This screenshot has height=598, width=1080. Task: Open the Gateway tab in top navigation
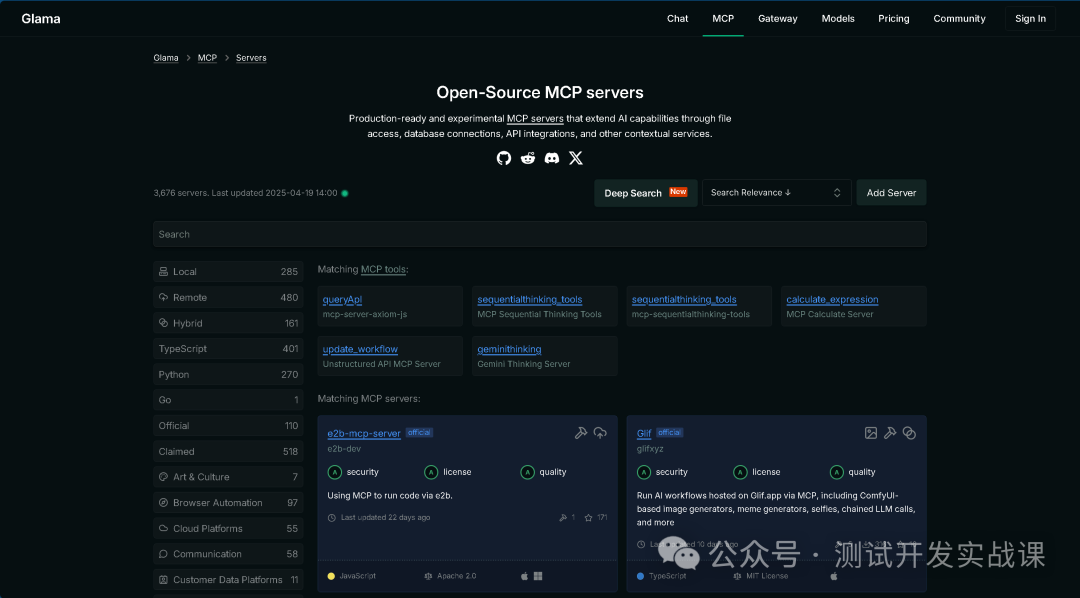click(x=778, y=19)
